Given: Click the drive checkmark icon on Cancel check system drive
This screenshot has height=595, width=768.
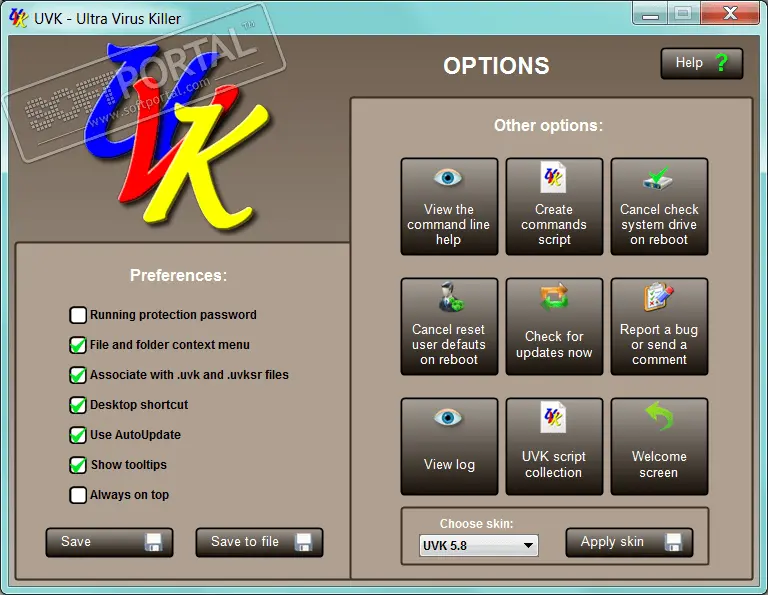Looking at the screenshot, I should pyautogui.click(x=658, y=178).
